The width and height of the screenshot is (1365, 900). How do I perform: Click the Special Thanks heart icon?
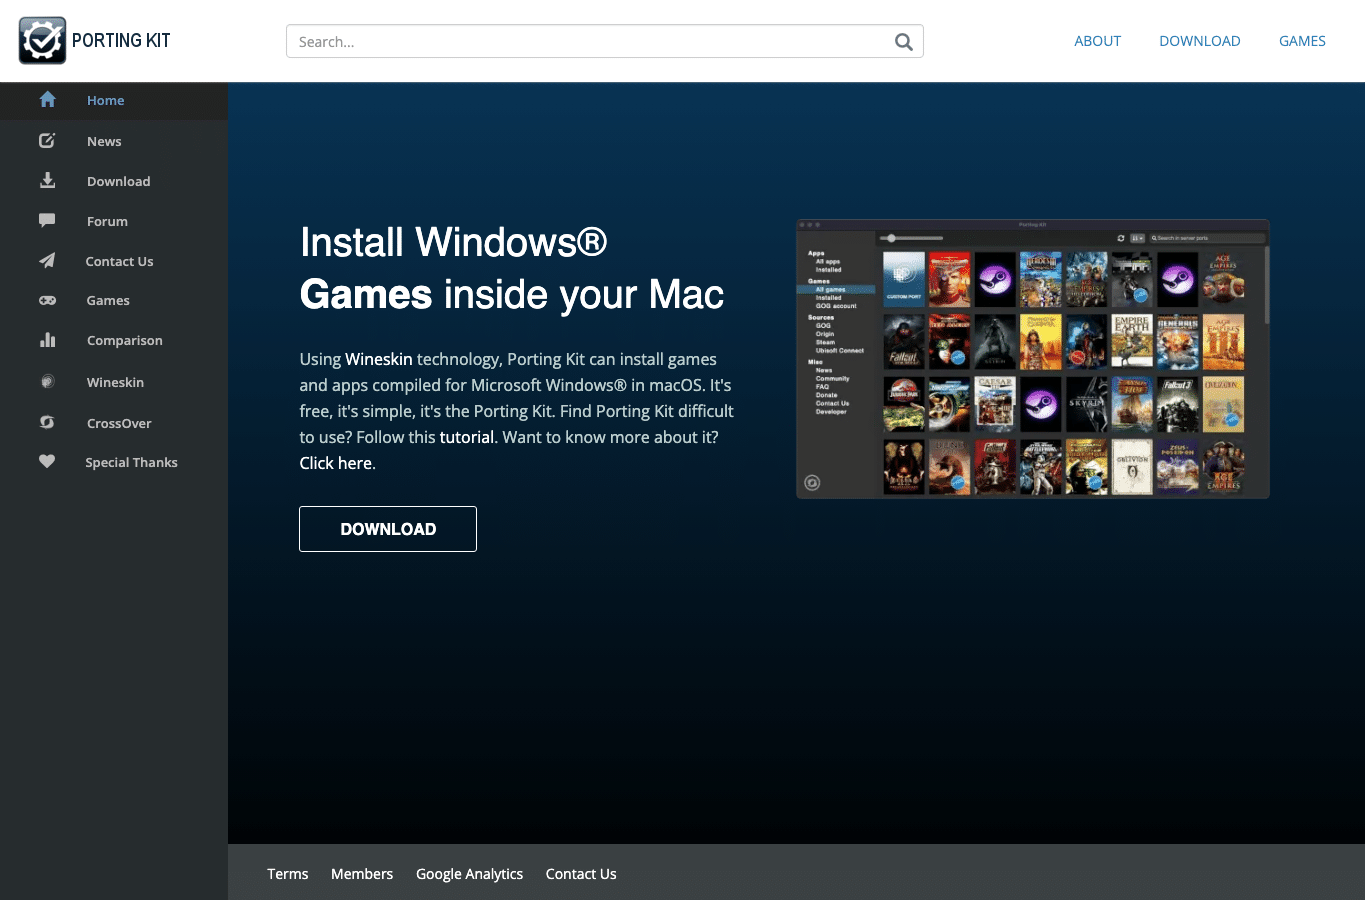(x=47, y=461)
